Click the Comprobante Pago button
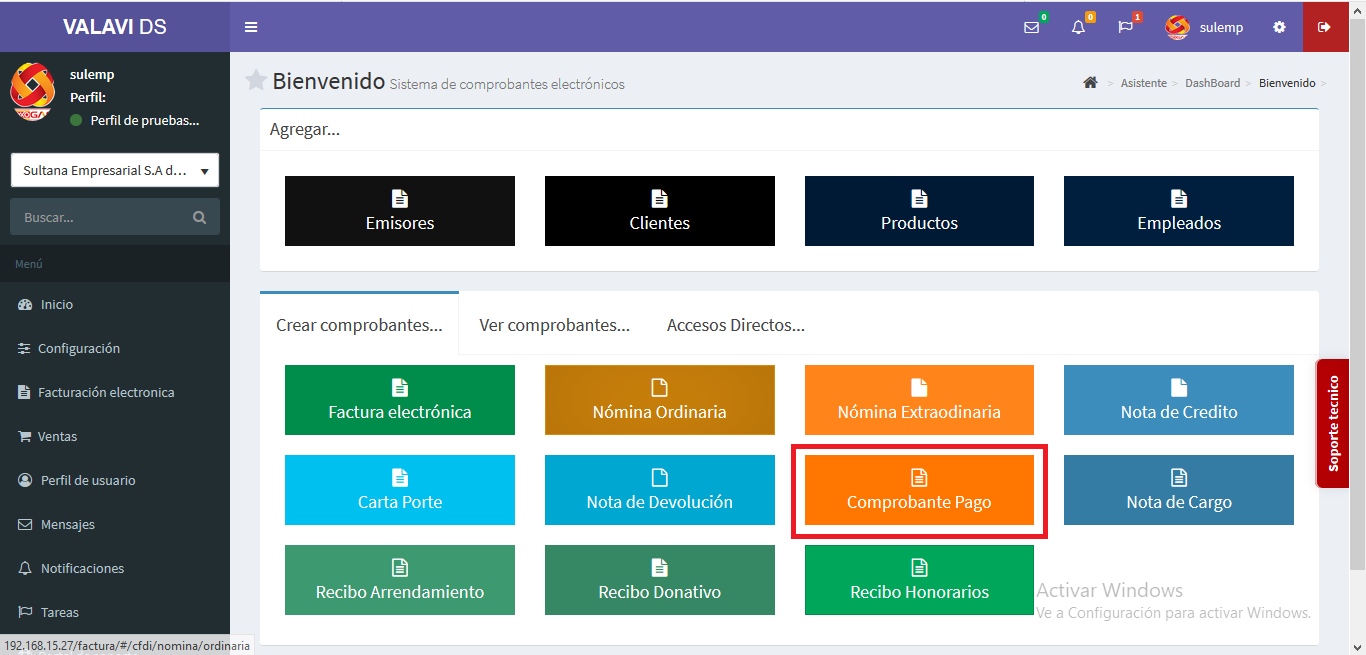The image size is (1366, 655). pyautogui.click(x=919, y=490)
